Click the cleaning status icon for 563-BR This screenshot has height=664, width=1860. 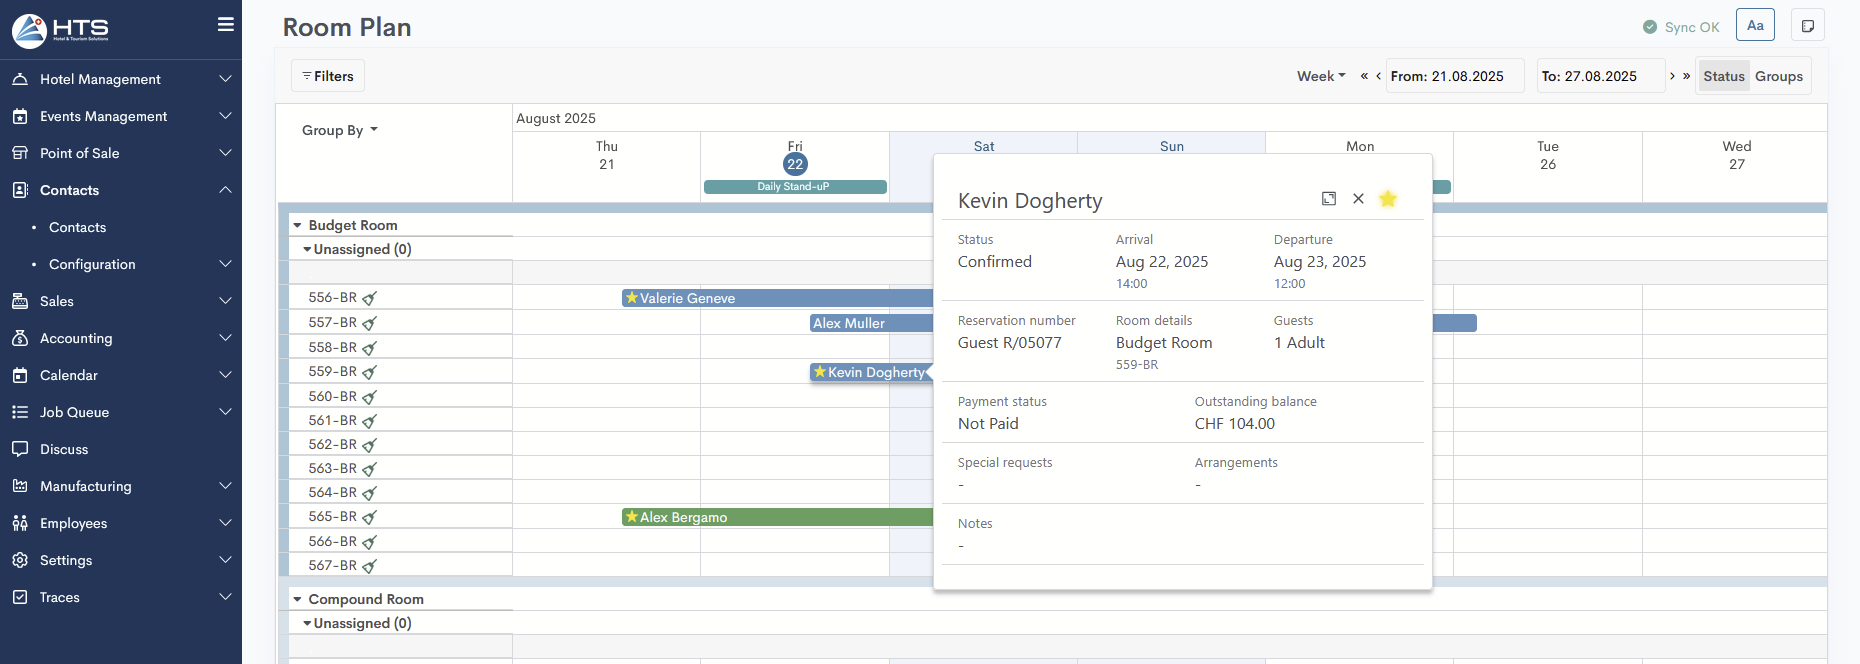click(369, 469)
